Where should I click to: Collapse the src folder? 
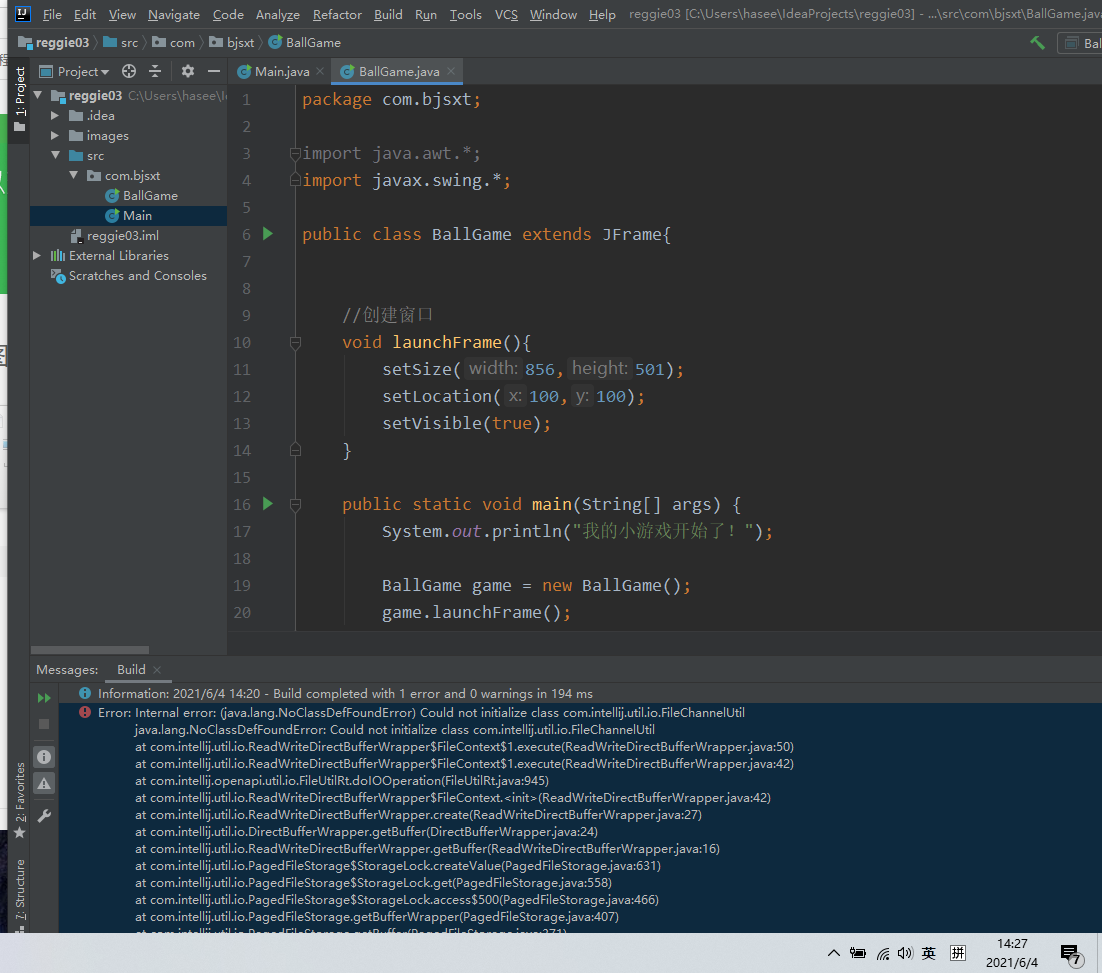(x=55, y=155)
